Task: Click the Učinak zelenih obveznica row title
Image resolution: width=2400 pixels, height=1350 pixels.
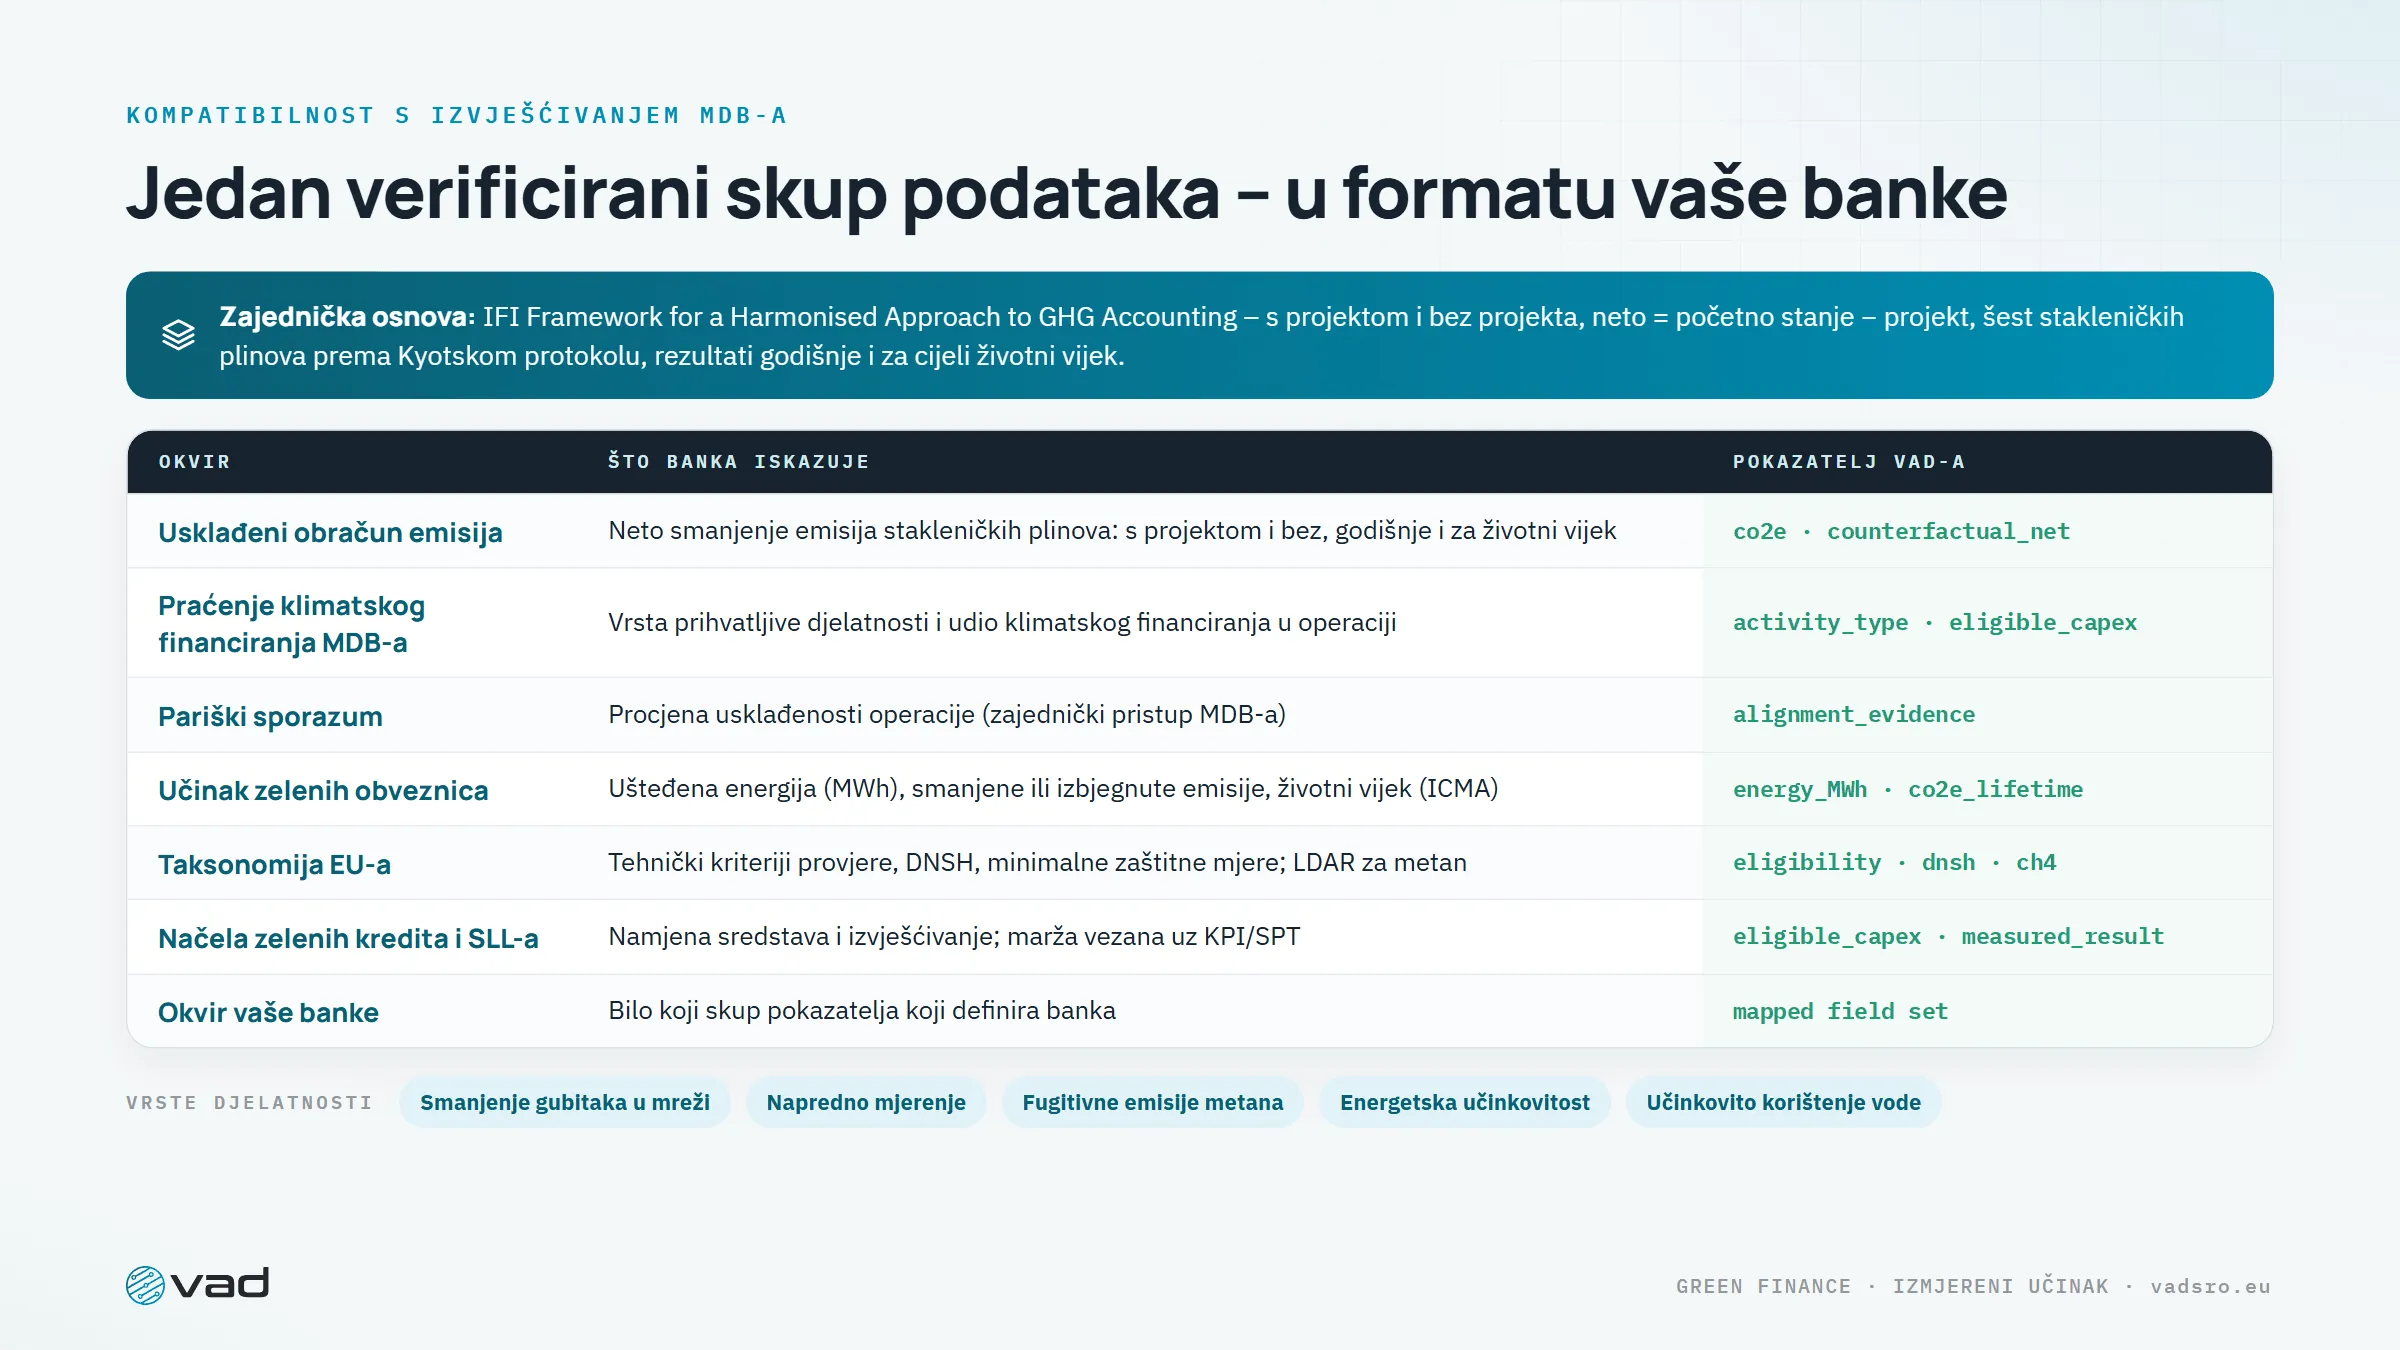Action: 323,790
